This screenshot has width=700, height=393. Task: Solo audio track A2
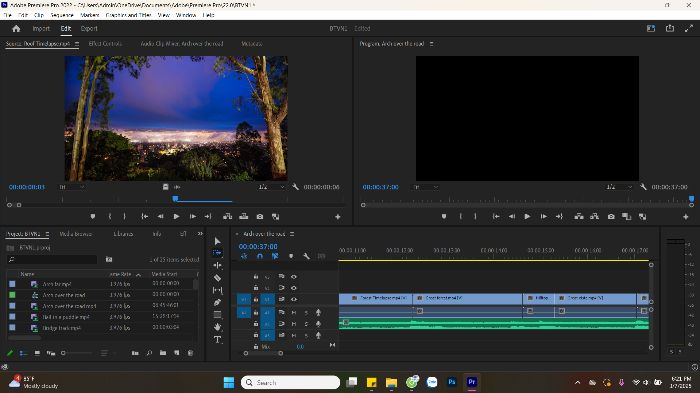tap(306, 324)
